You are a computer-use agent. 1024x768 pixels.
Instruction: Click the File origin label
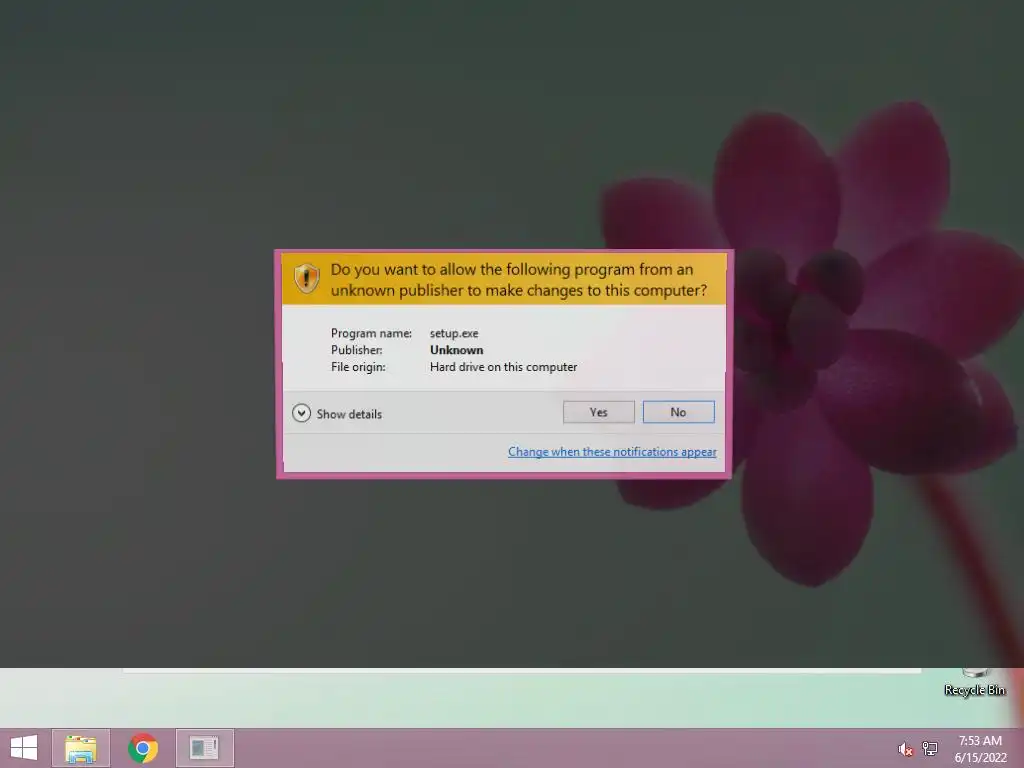coord(358,367)
